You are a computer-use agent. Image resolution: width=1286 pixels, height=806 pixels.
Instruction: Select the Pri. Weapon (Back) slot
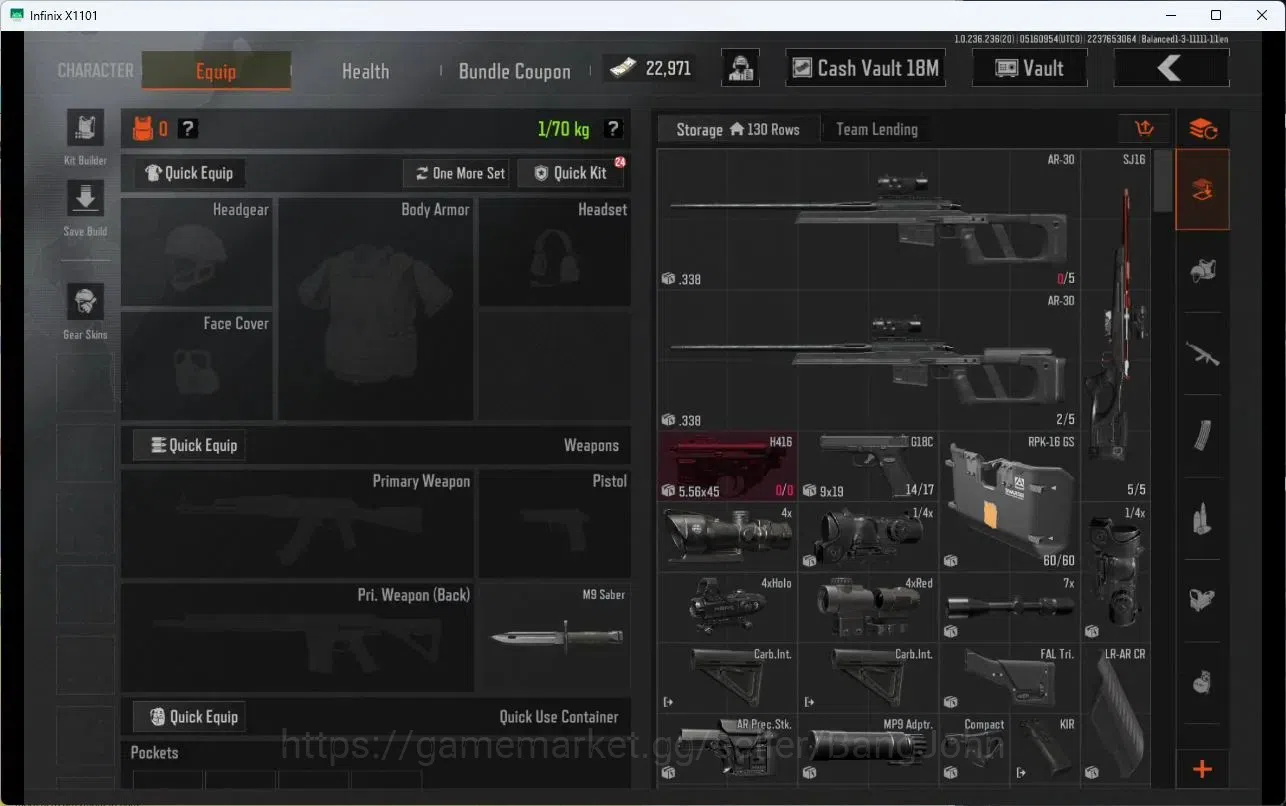click(298, 637)
